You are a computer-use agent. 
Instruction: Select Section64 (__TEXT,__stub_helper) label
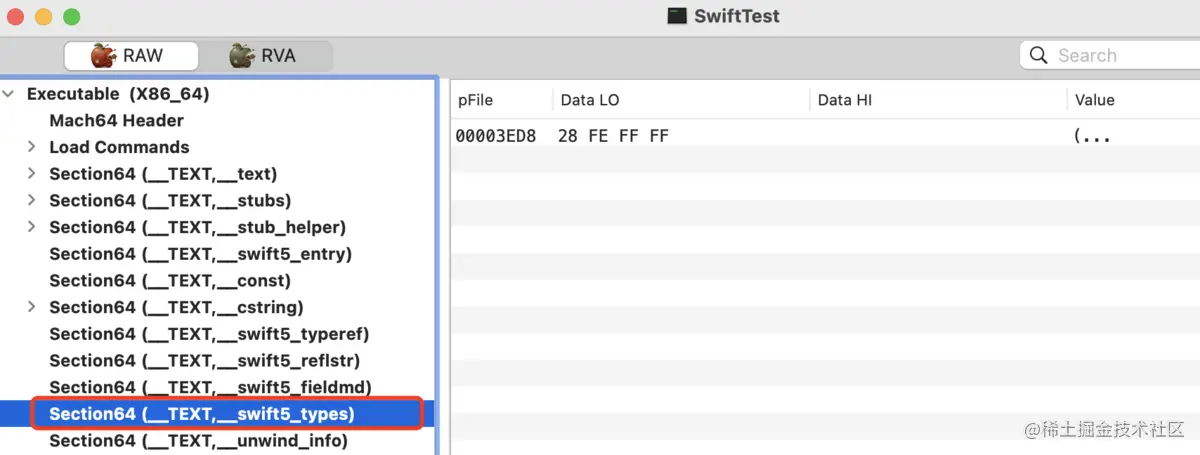pyautogui.click(x=198, y=227)
